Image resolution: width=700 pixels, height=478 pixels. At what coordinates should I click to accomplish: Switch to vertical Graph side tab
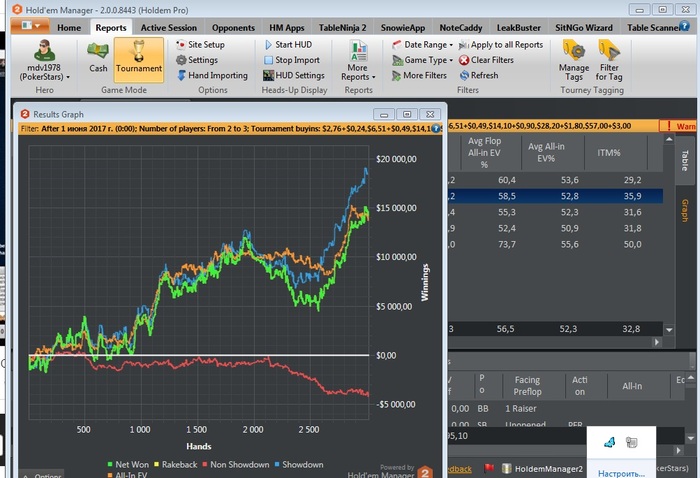click(x=685, y=211)
